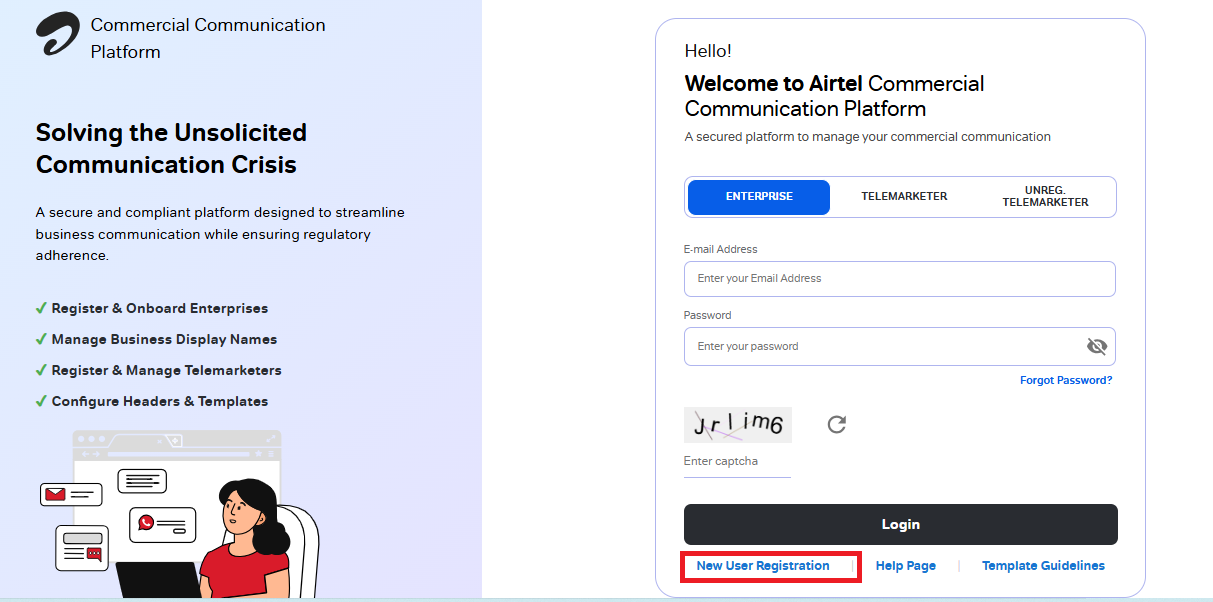Click the checkmark beside Manage Business Display Names
The width and height of the screenshot is (1213, 602).
(x=41, y=339)
